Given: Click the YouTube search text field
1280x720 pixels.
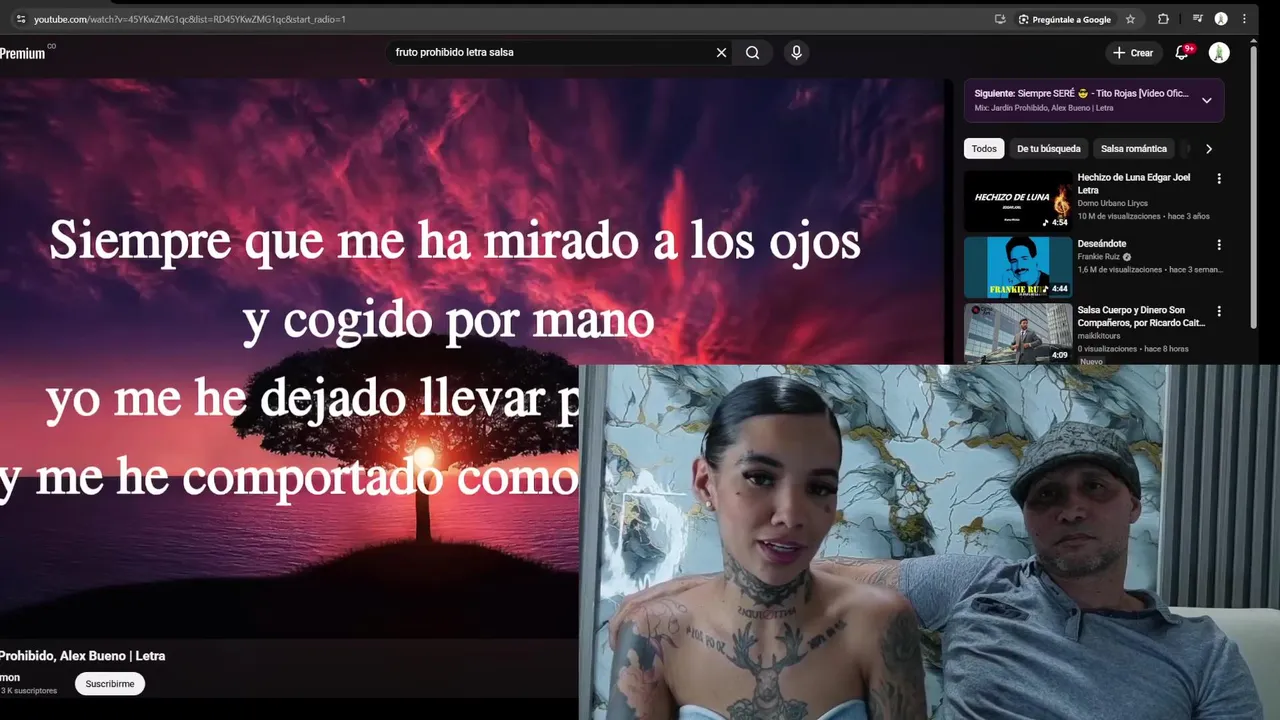Looking at the screenshot, I should click(x=548, y=52).
